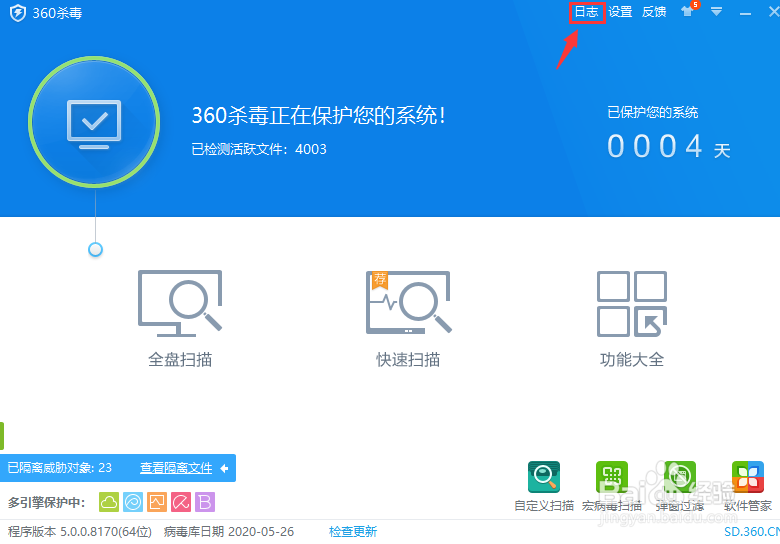Expand the title bar dropdown menu arrow
The width and height of the screenshot is (780, 544).
point(716,11)
